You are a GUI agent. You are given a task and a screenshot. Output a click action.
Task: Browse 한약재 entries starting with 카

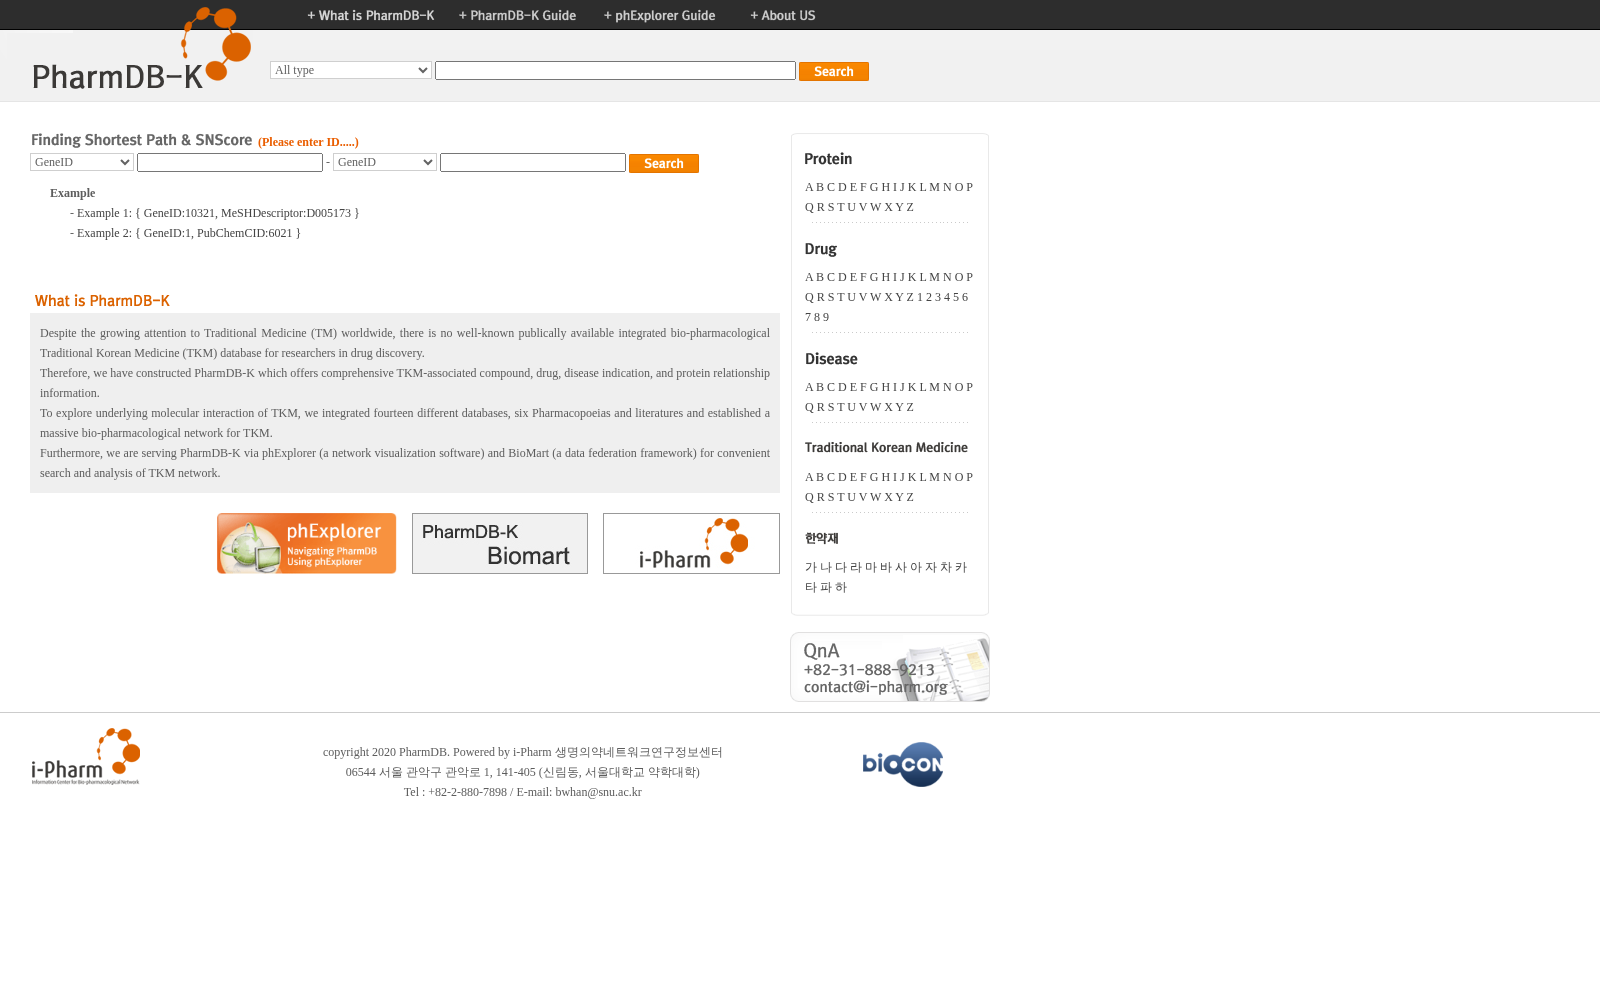(x=961, y=567)
